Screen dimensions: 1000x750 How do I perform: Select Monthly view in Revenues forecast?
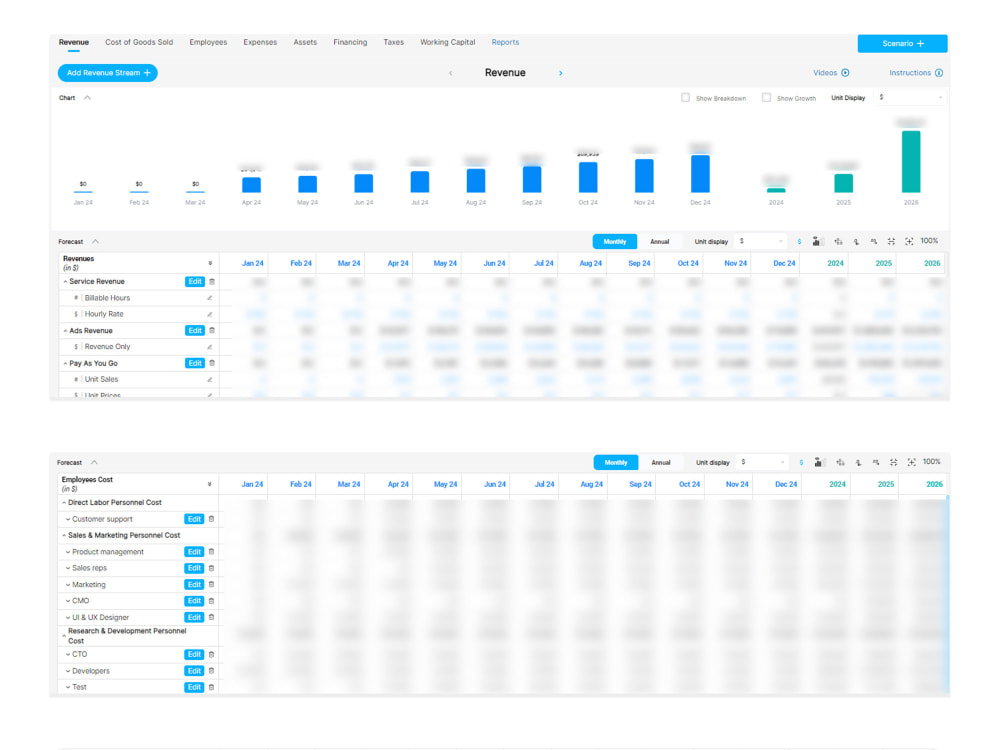point(615,242)
